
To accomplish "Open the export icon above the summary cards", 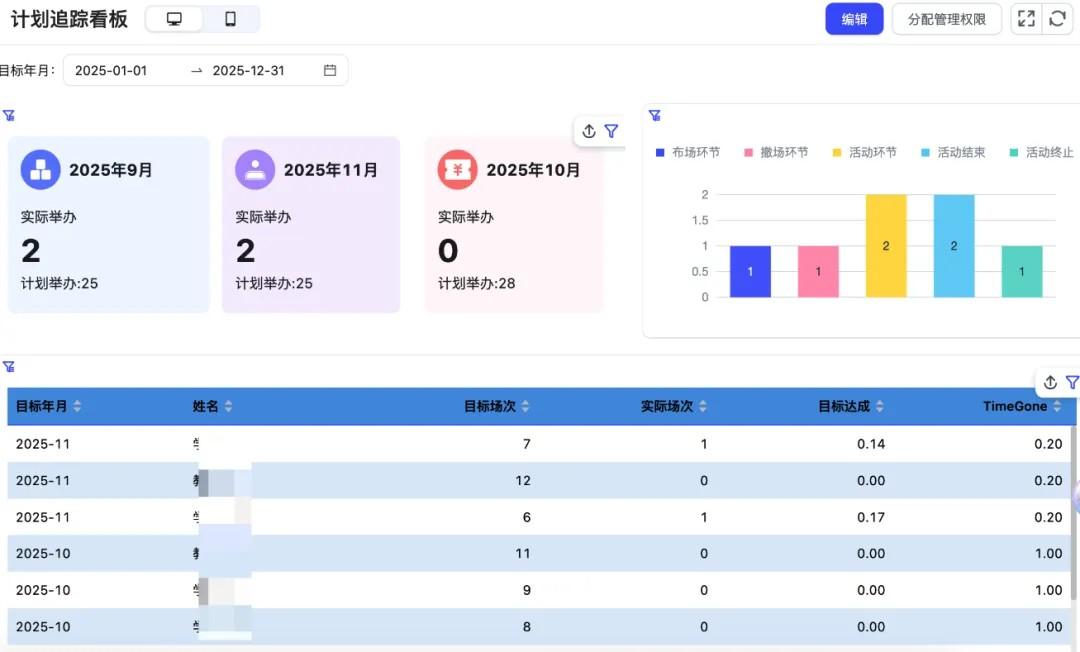I will pos(589,131).
